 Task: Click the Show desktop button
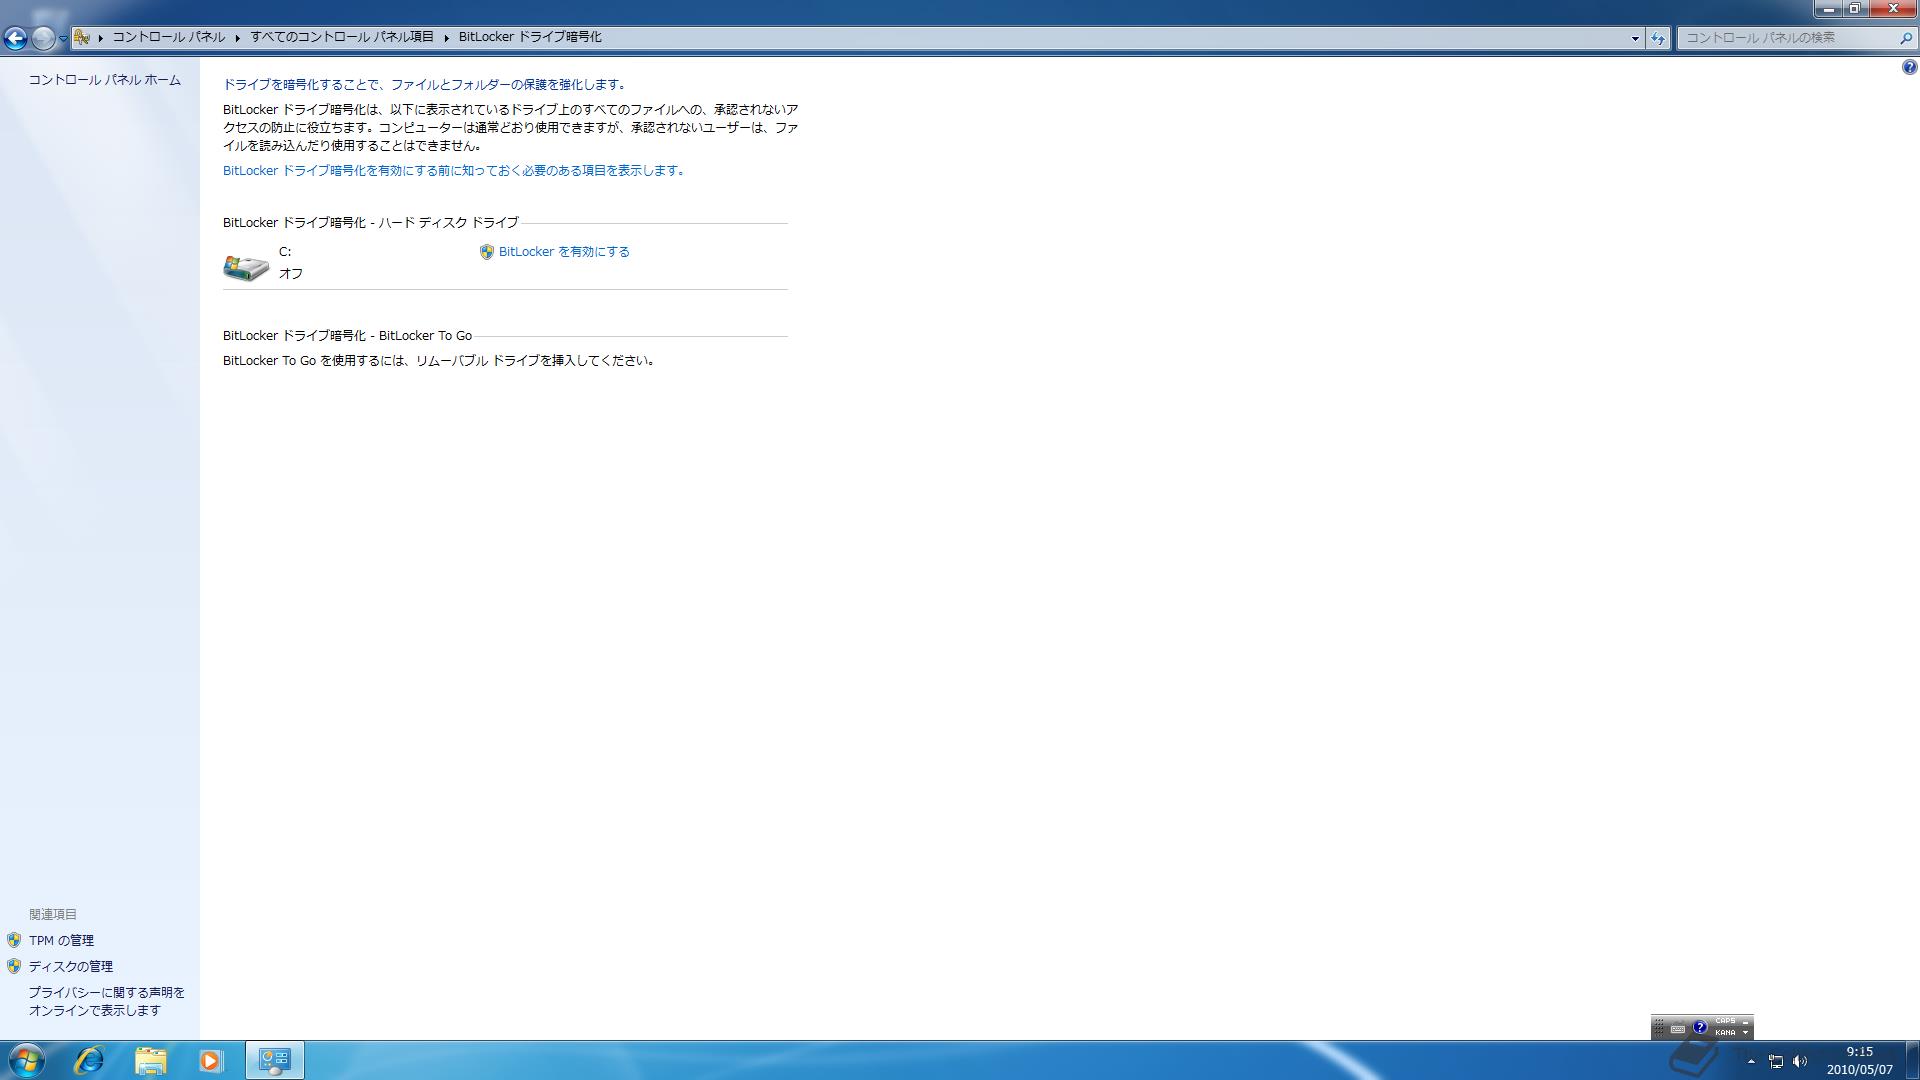1912,1060
